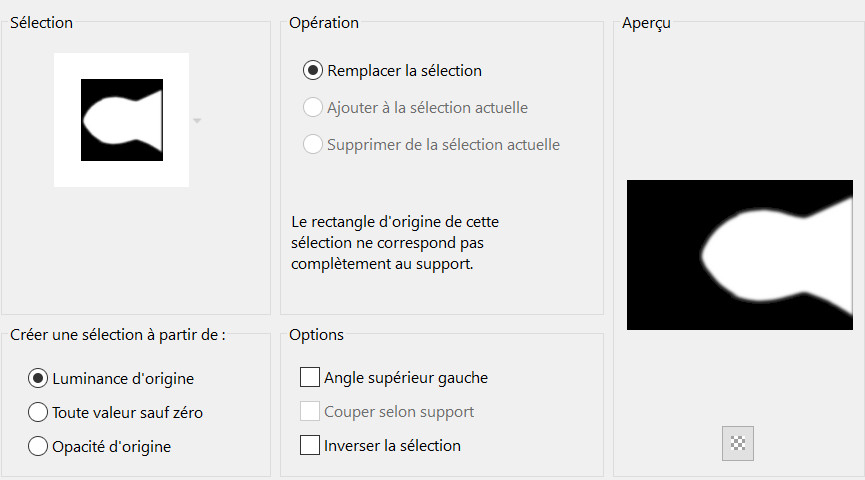The width and height of the screenshot is (865, 480).
Task: Click the rectangle d'origine warning message
Action: tap(408, 242)
